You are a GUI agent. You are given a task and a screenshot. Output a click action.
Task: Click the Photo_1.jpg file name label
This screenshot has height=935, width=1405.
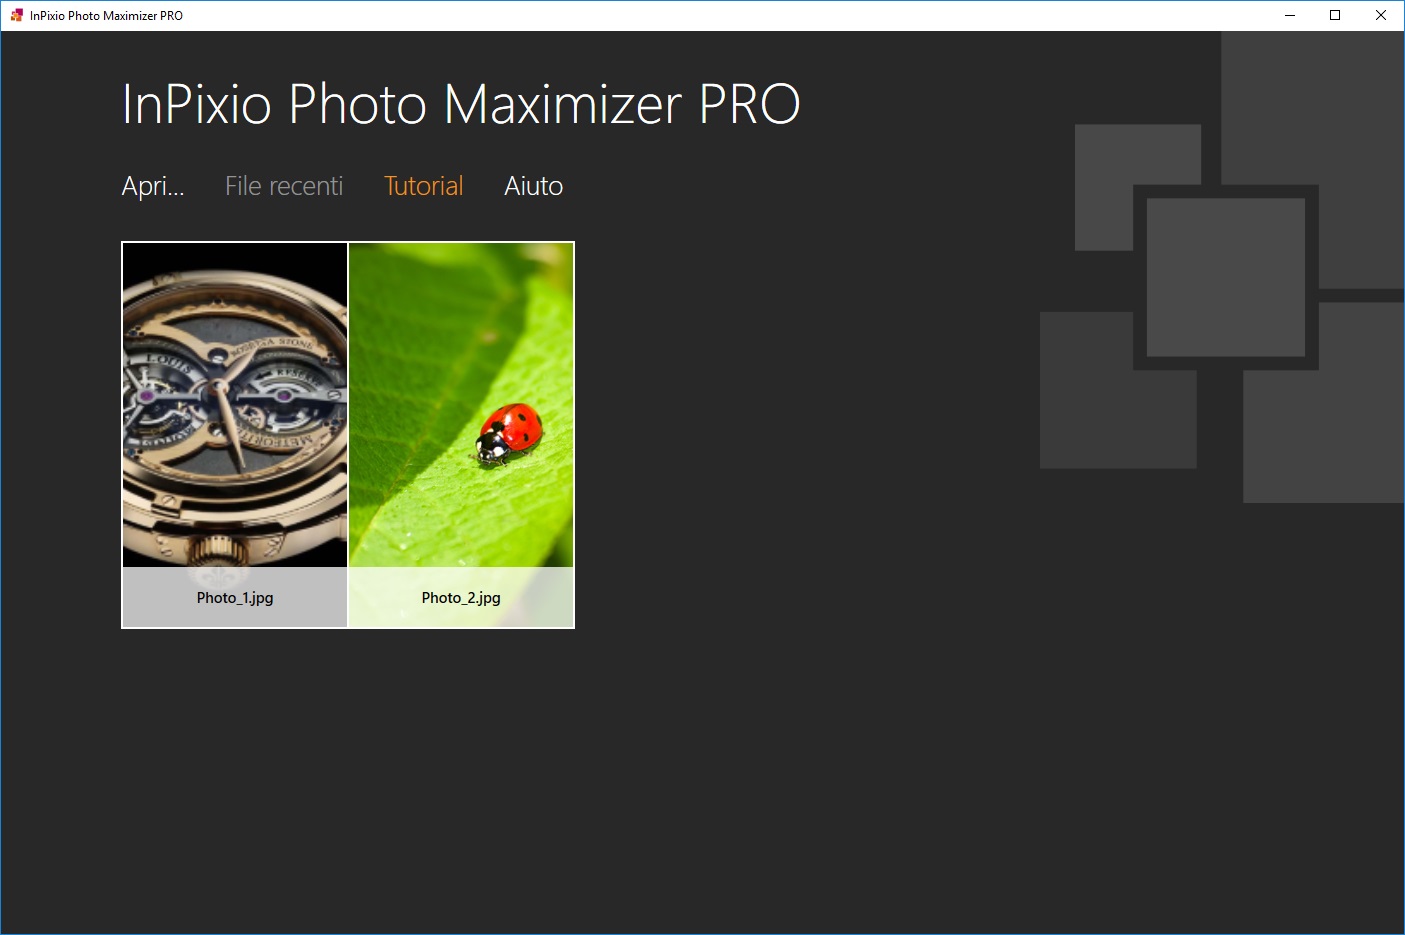[x=235, y=598]
